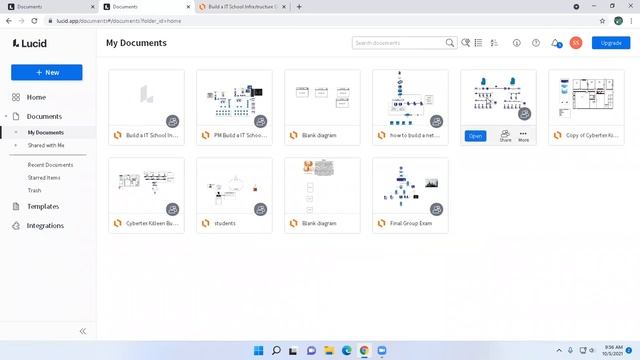Click shared badge on PM Build card

[260, 121]
